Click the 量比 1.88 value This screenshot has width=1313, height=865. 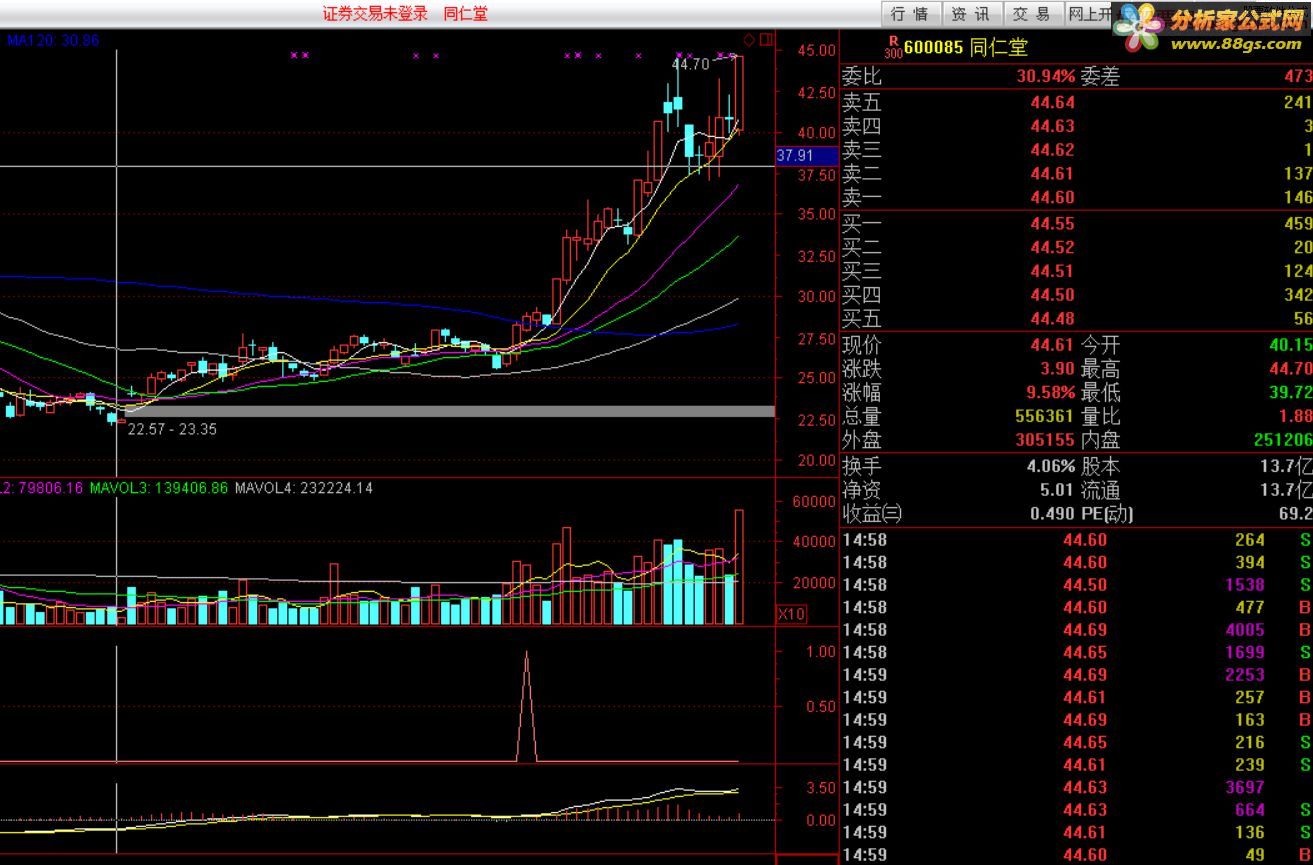(1296, 416)
